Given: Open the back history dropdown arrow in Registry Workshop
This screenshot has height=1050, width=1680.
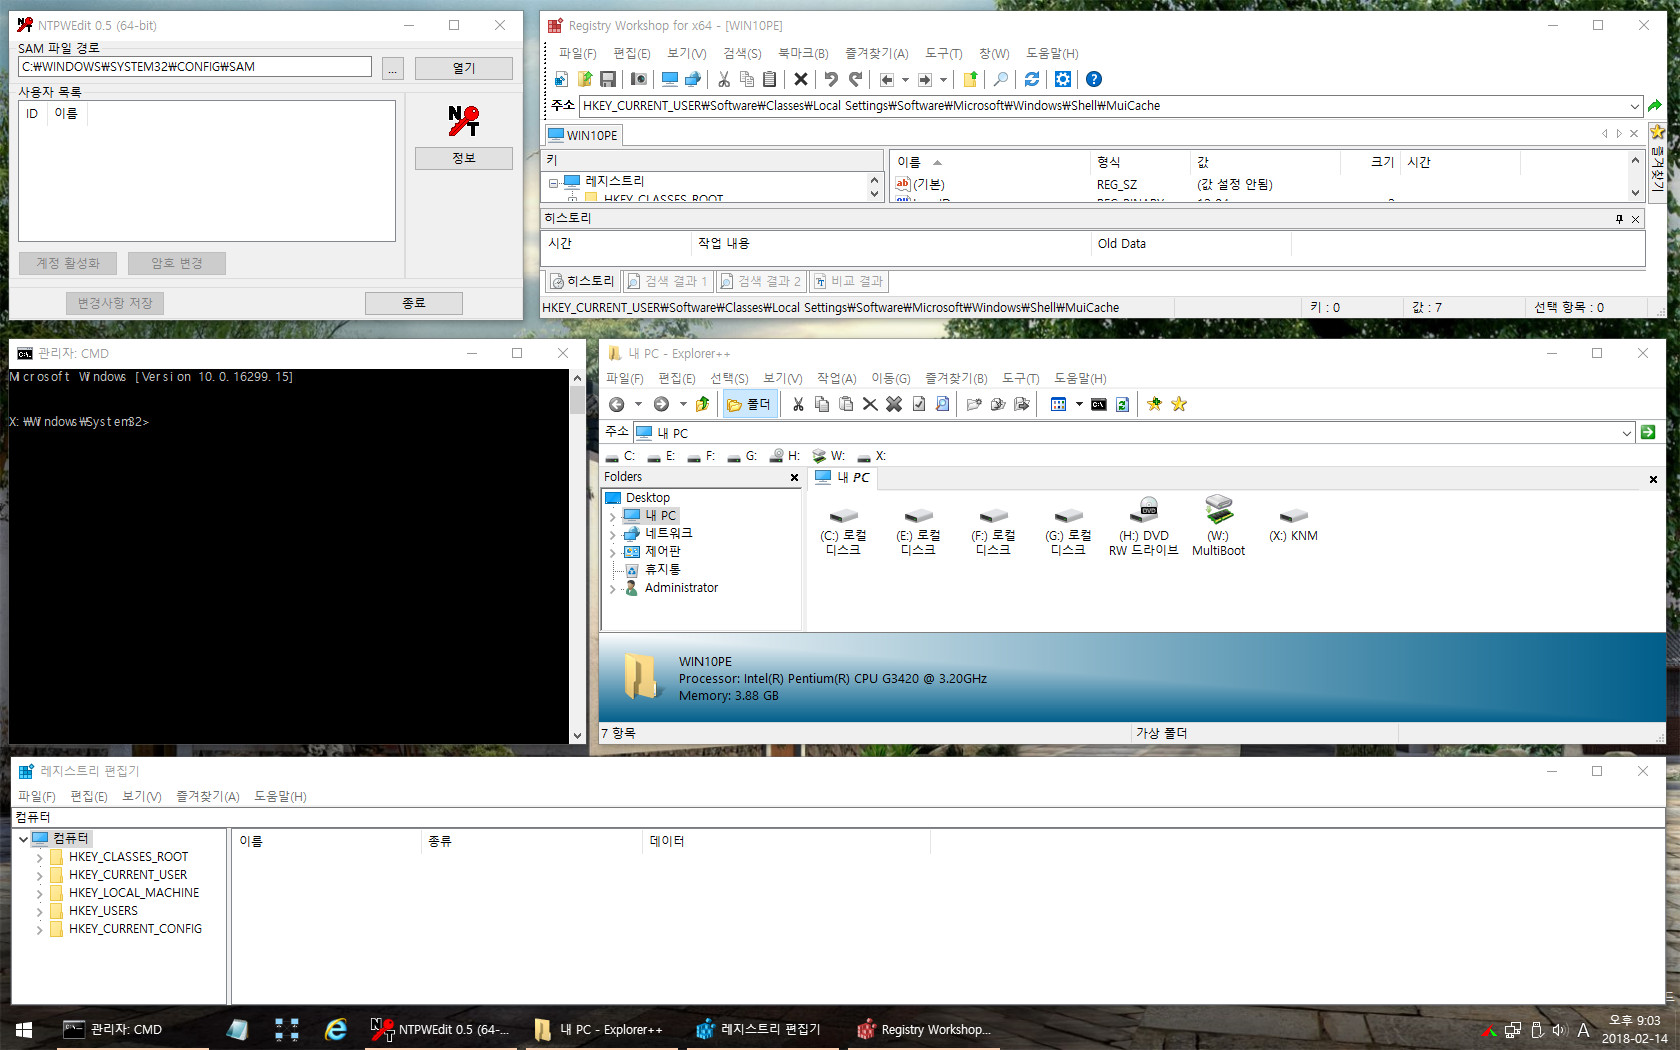Looking at the screenshot, I should tap(905, 80).
